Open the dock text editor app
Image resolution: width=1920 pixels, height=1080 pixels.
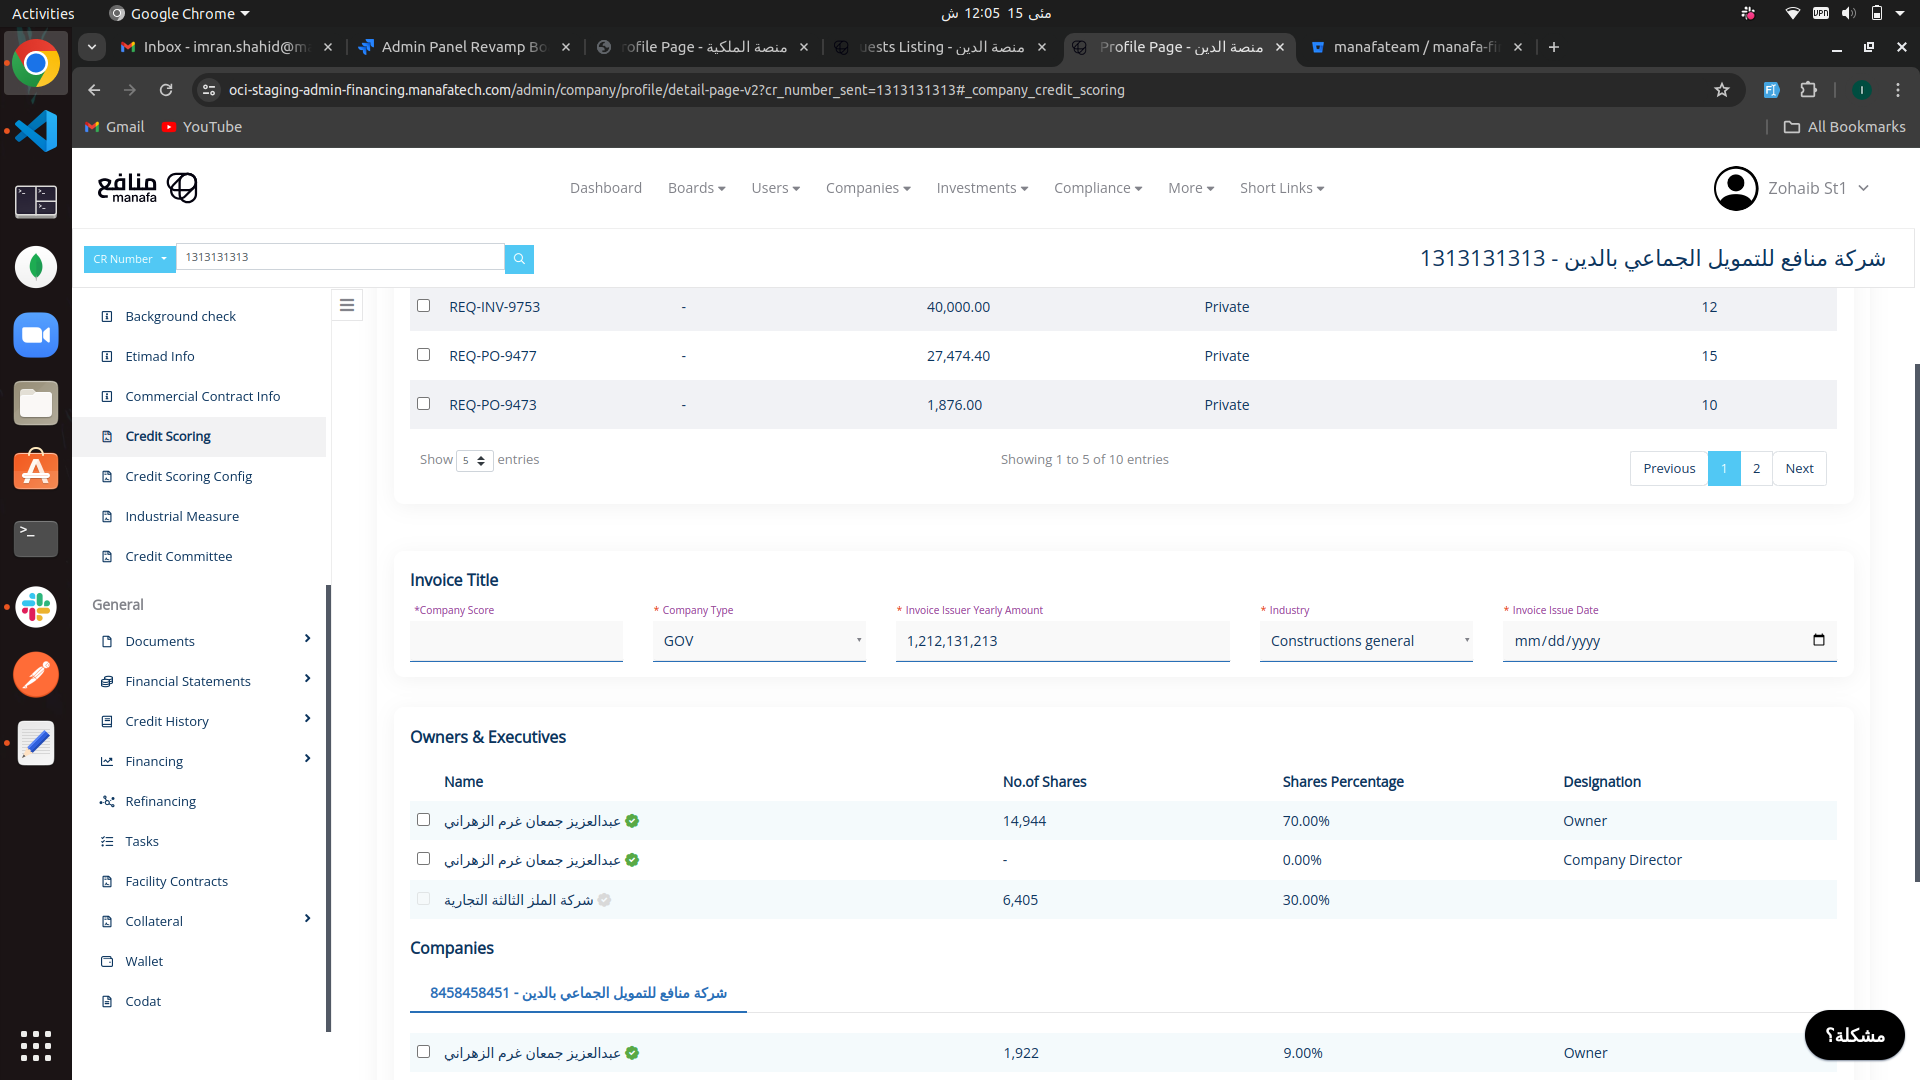(36, 743)
